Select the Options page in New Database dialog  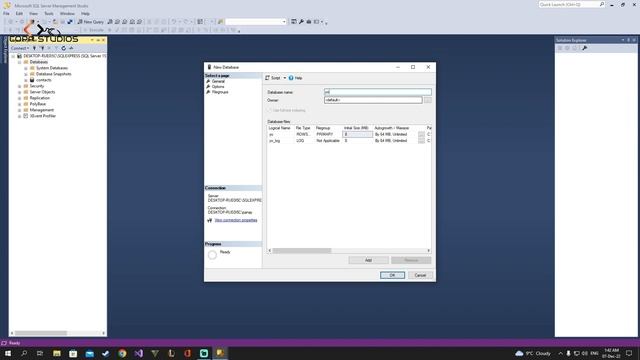point(218,87)
